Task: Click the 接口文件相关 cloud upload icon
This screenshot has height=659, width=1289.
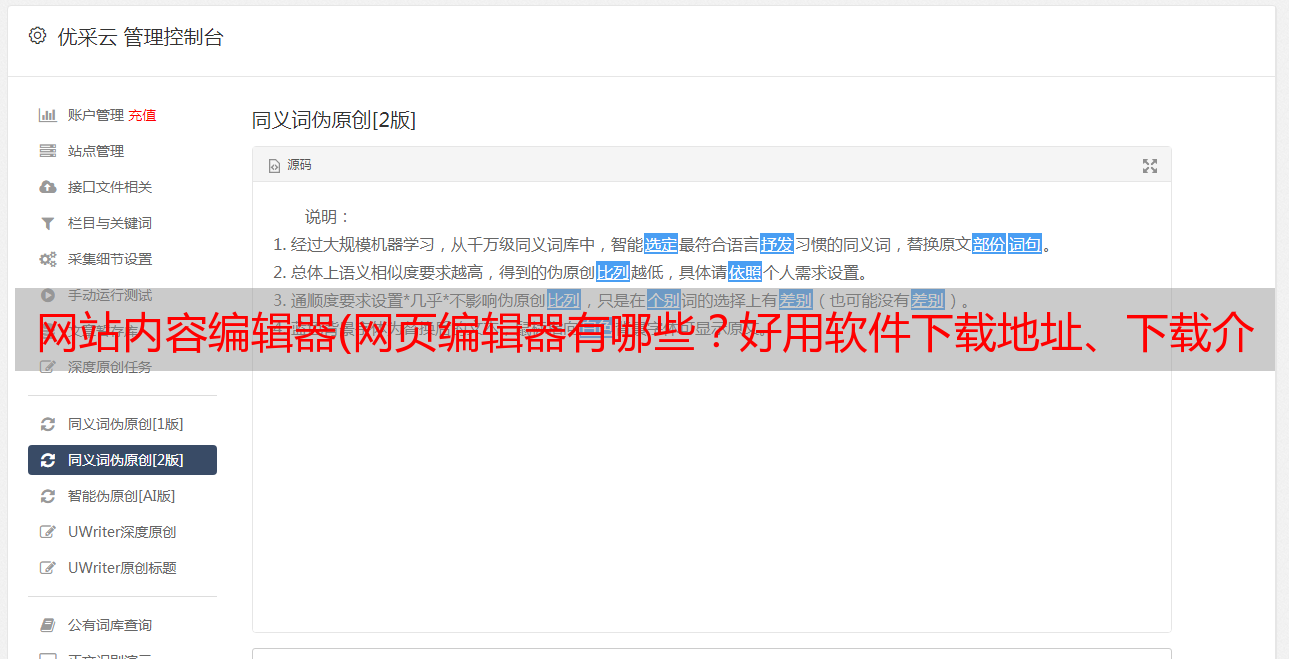Action: [47, 187]
